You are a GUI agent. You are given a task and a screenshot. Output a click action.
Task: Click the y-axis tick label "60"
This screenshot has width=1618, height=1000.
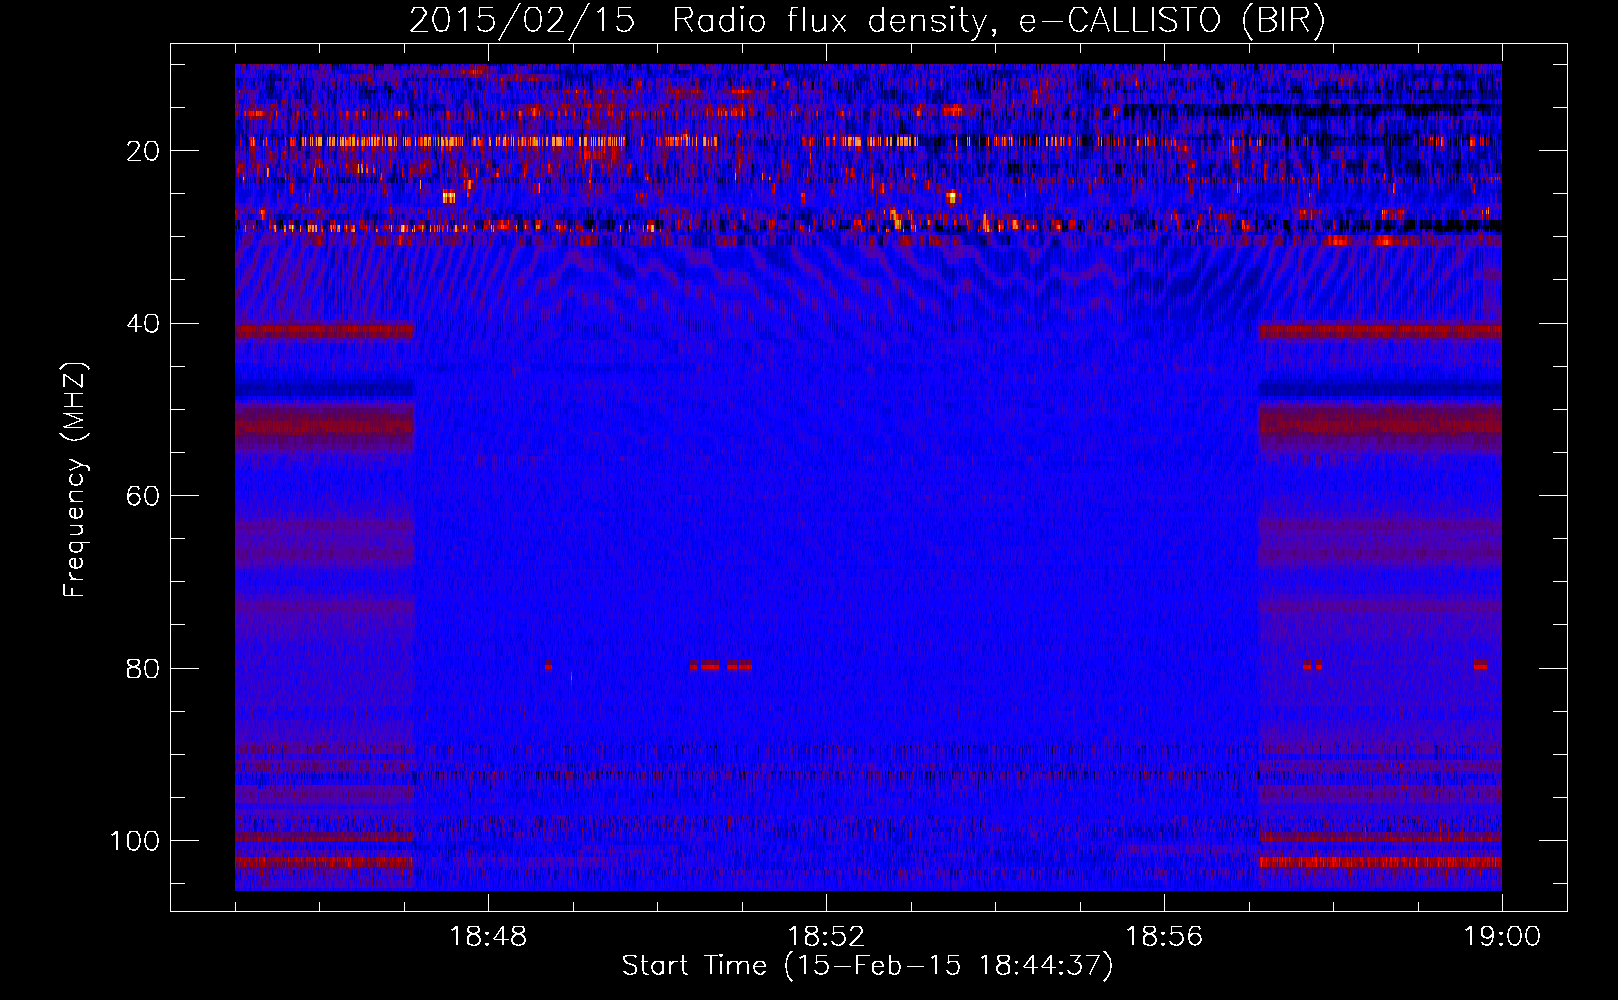(144, 496)
